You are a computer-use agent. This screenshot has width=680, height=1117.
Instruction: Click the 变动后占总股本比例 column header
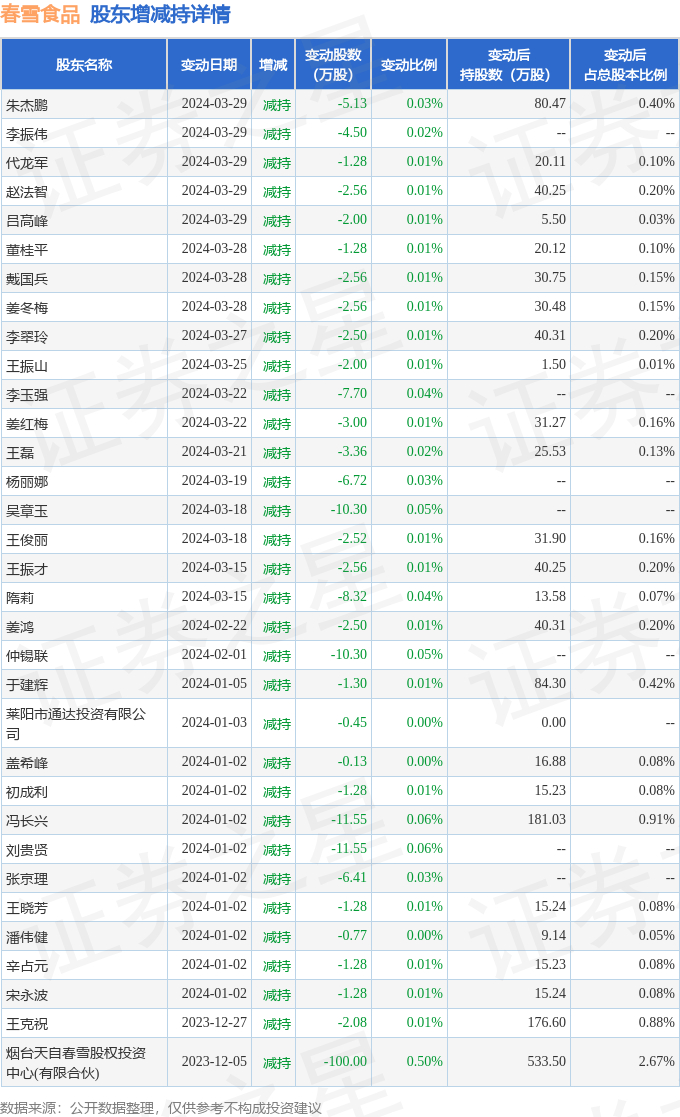(625, 65)
